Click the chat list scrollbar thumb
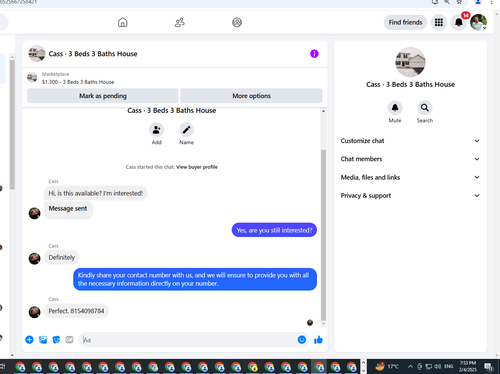 point(12,124)
